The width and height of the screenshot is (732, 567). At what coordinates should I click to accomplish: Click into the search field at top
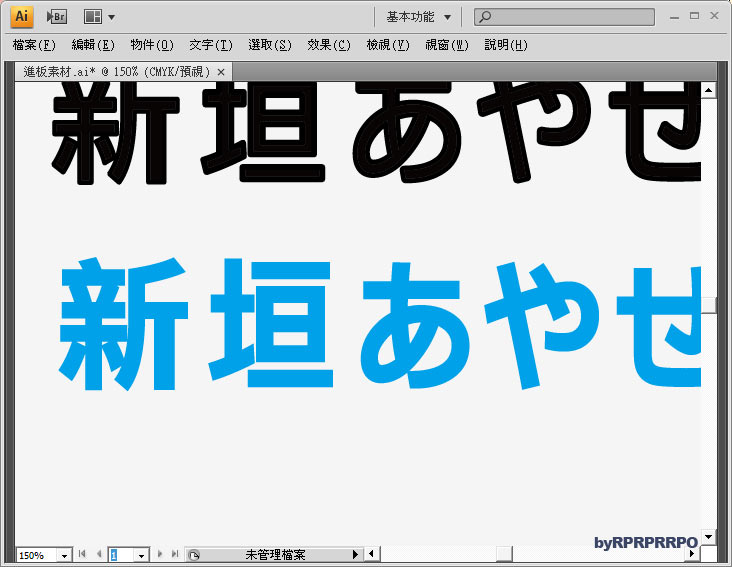564,17
